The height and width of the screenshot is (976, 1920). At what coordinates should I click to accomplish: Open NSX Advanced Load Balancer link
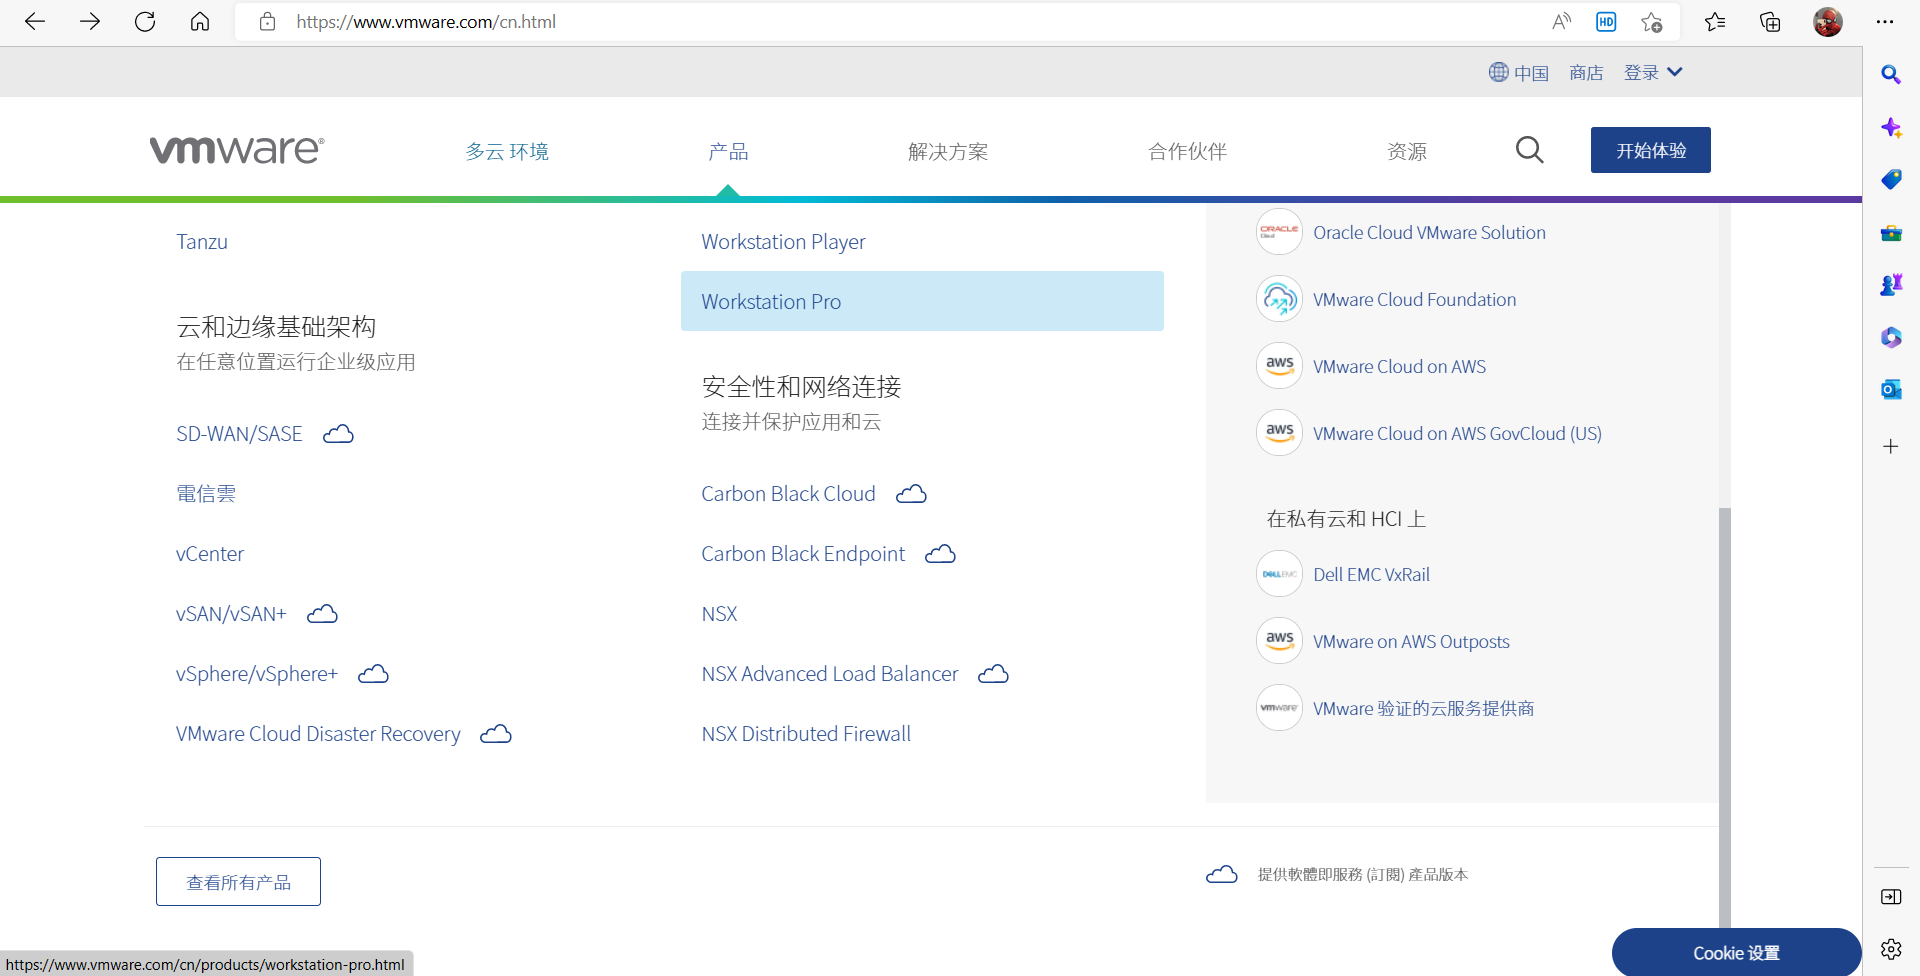coord(830,674)
